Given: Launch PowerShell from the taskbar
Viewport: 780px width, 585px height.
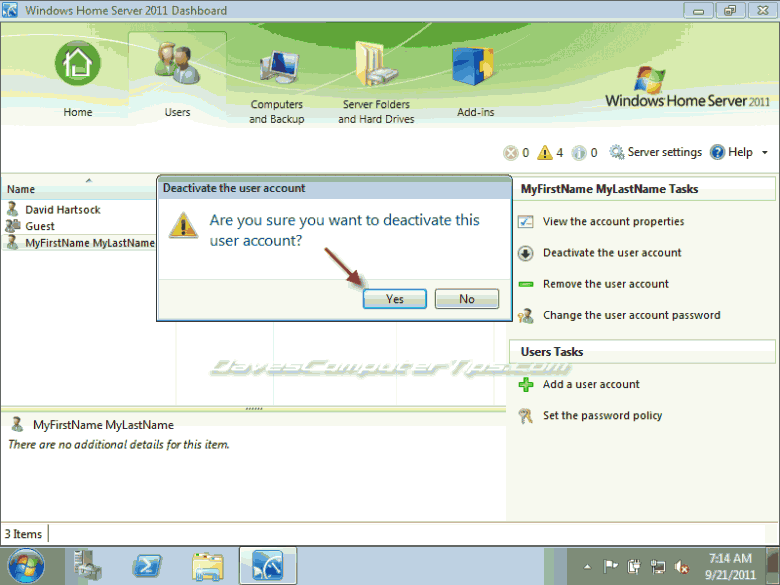Looking at the screenshot, I should (x=147, y=567).
